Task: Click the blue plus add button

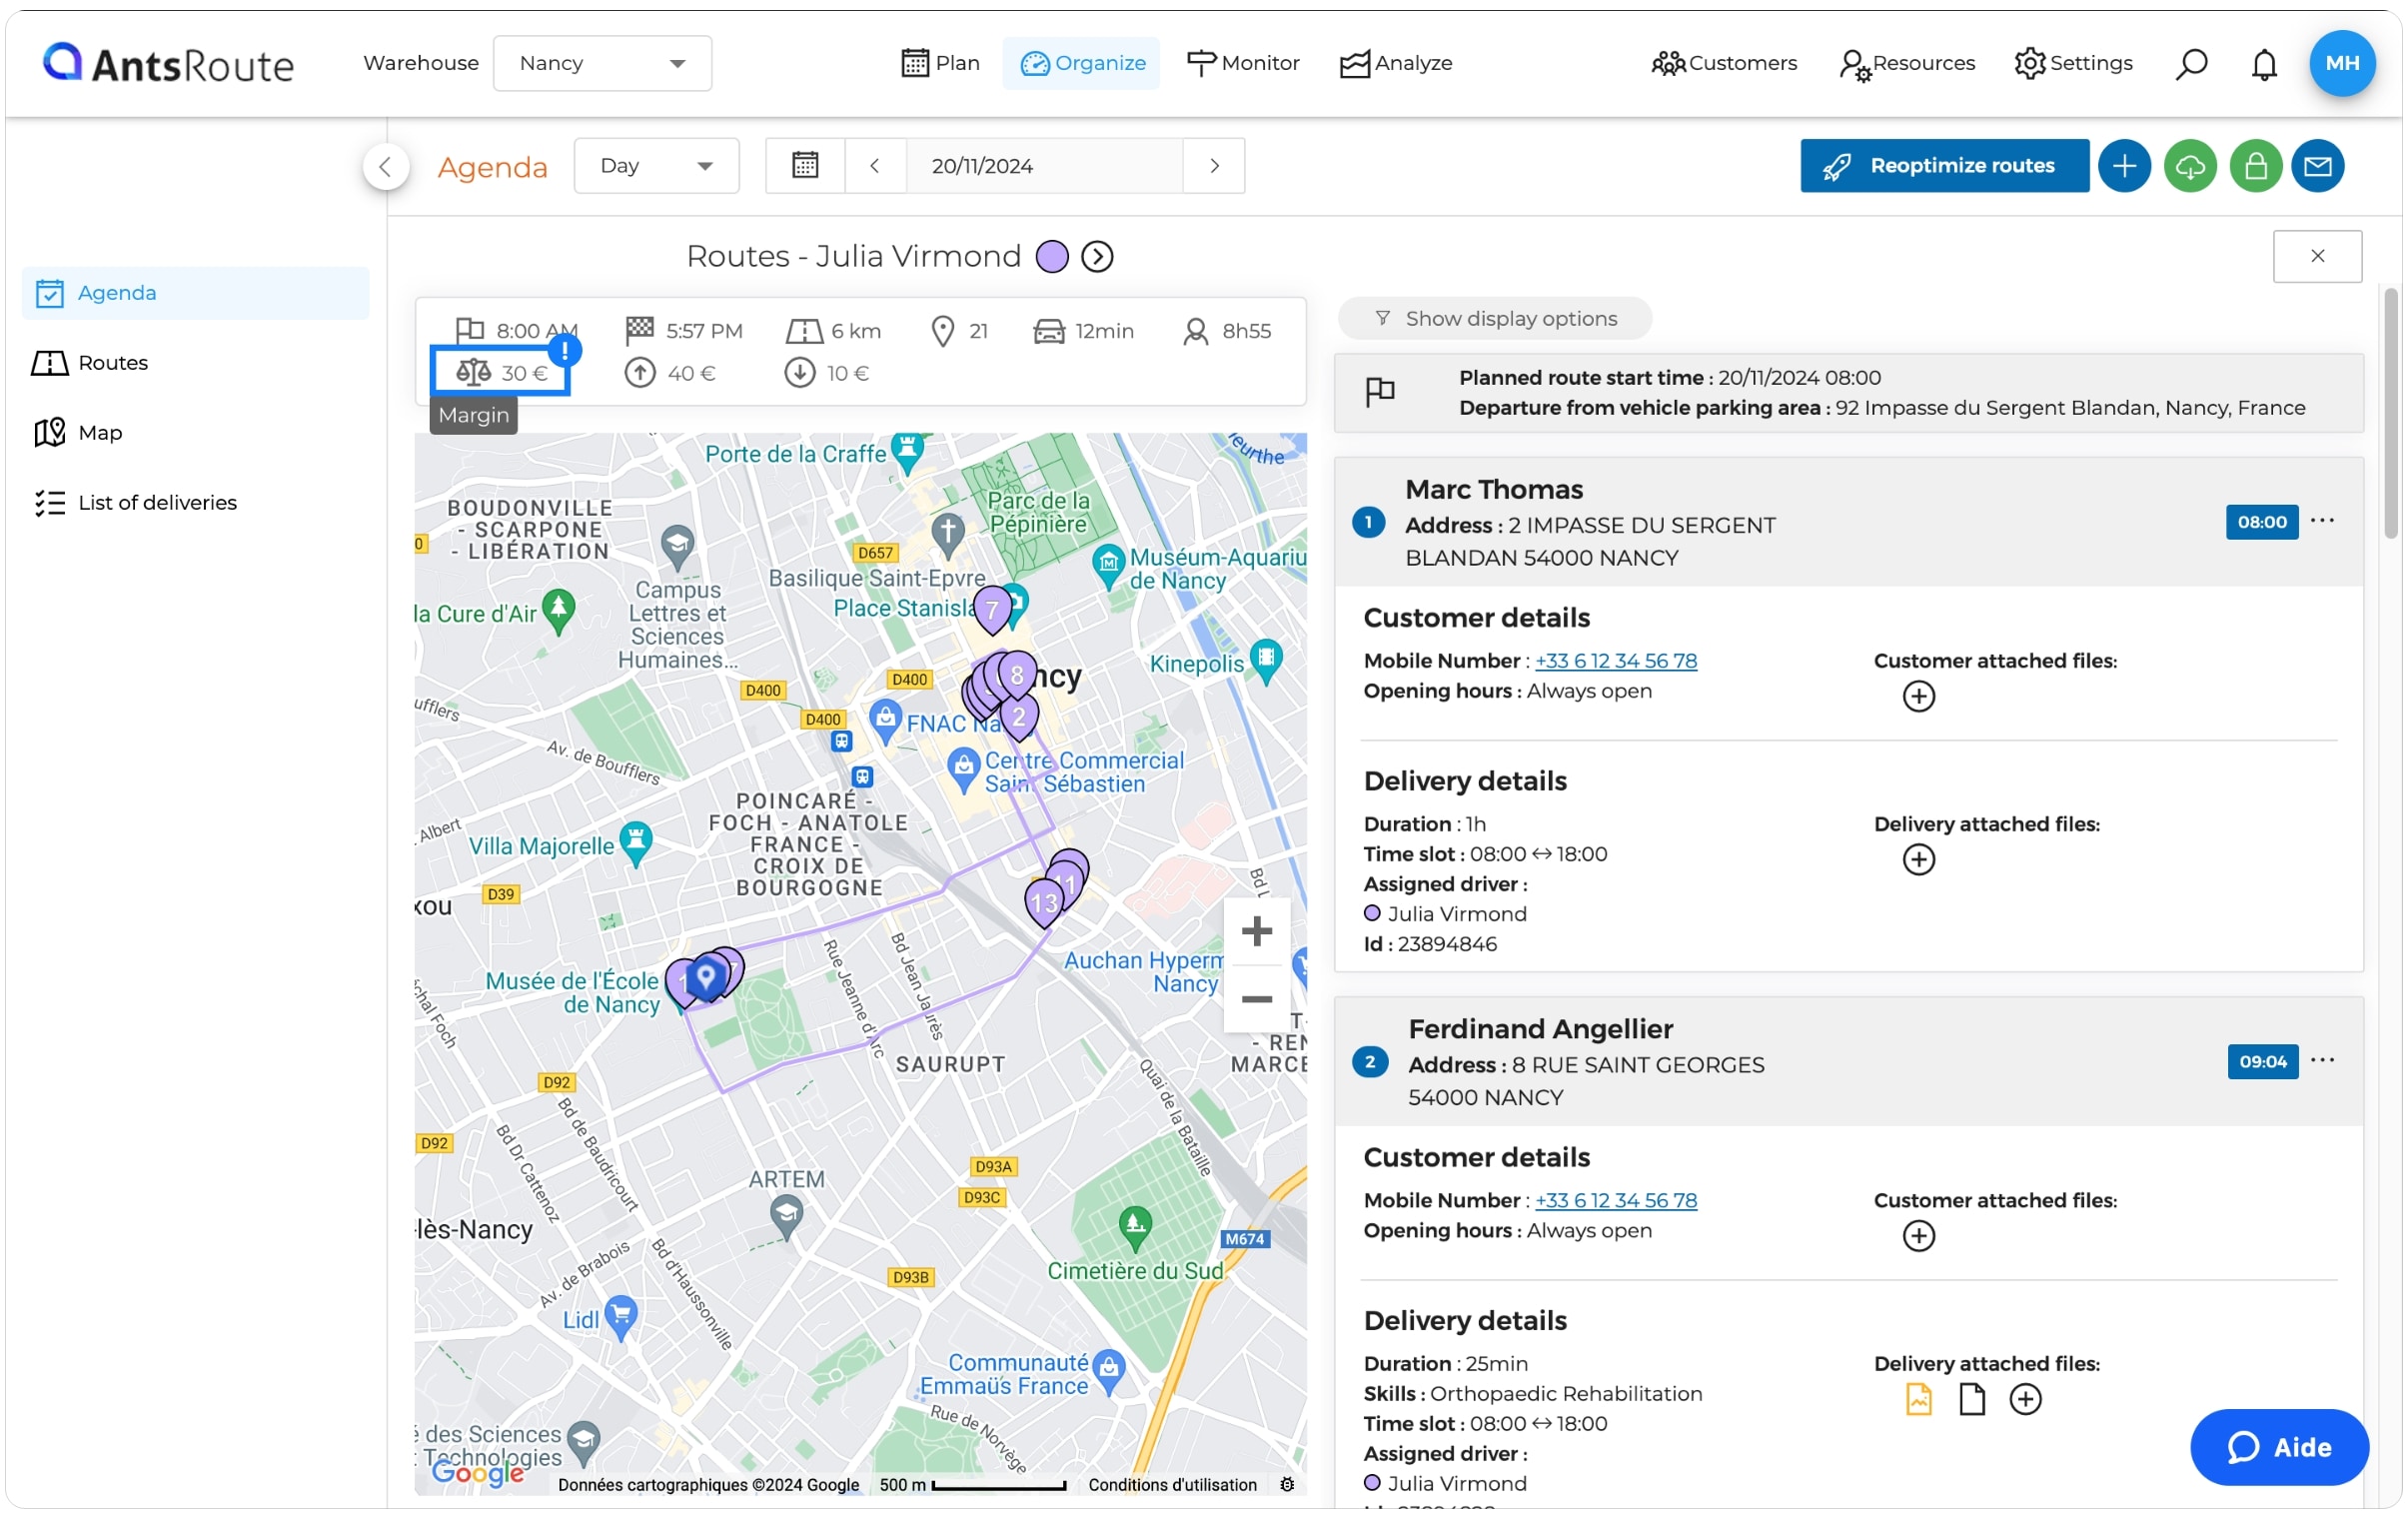Action: point(2124,166)
